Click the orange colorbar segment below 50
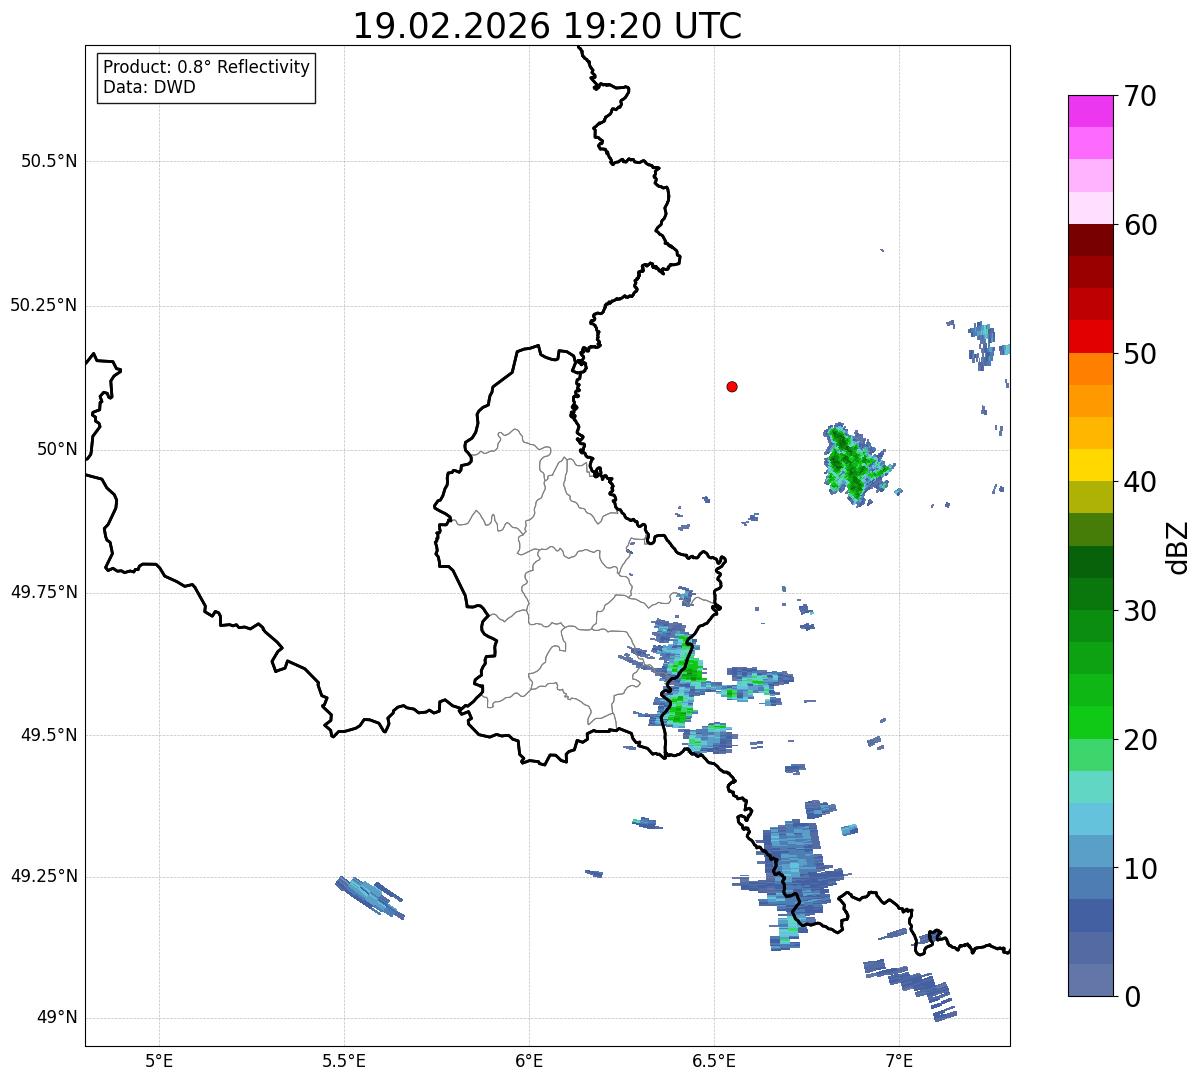The height and width of the screenshot is (1081, 1202). (x=1090, y=369)
